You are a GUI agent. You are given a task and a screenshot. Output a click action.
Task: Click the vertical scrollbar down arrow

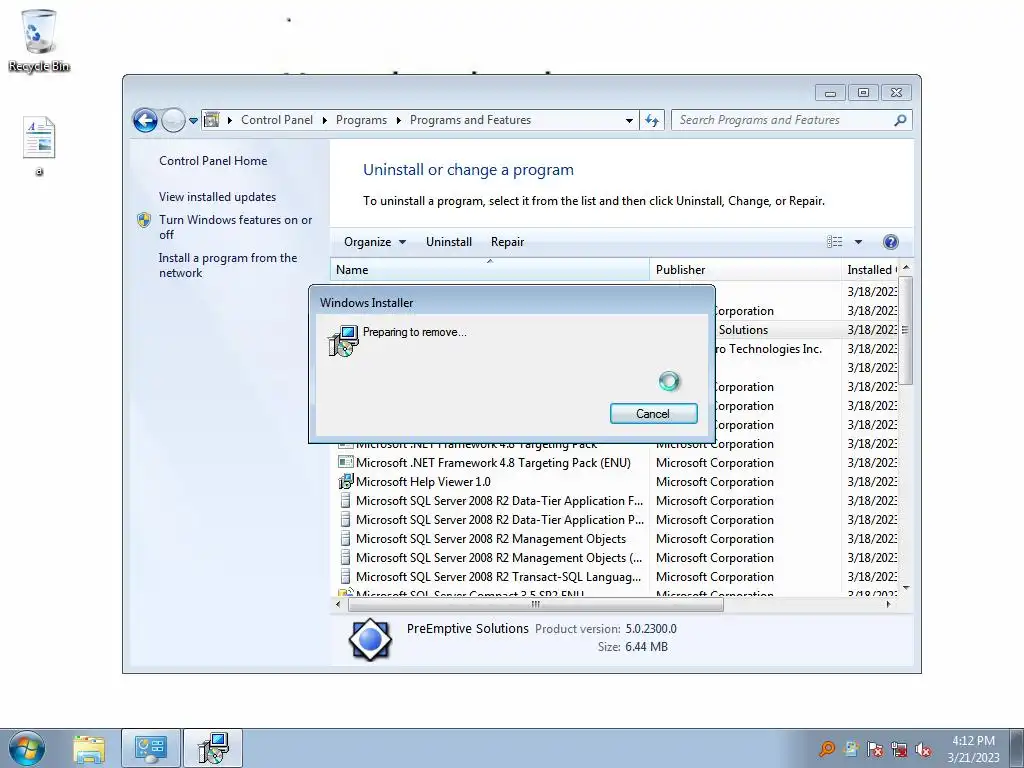(906, 588)
